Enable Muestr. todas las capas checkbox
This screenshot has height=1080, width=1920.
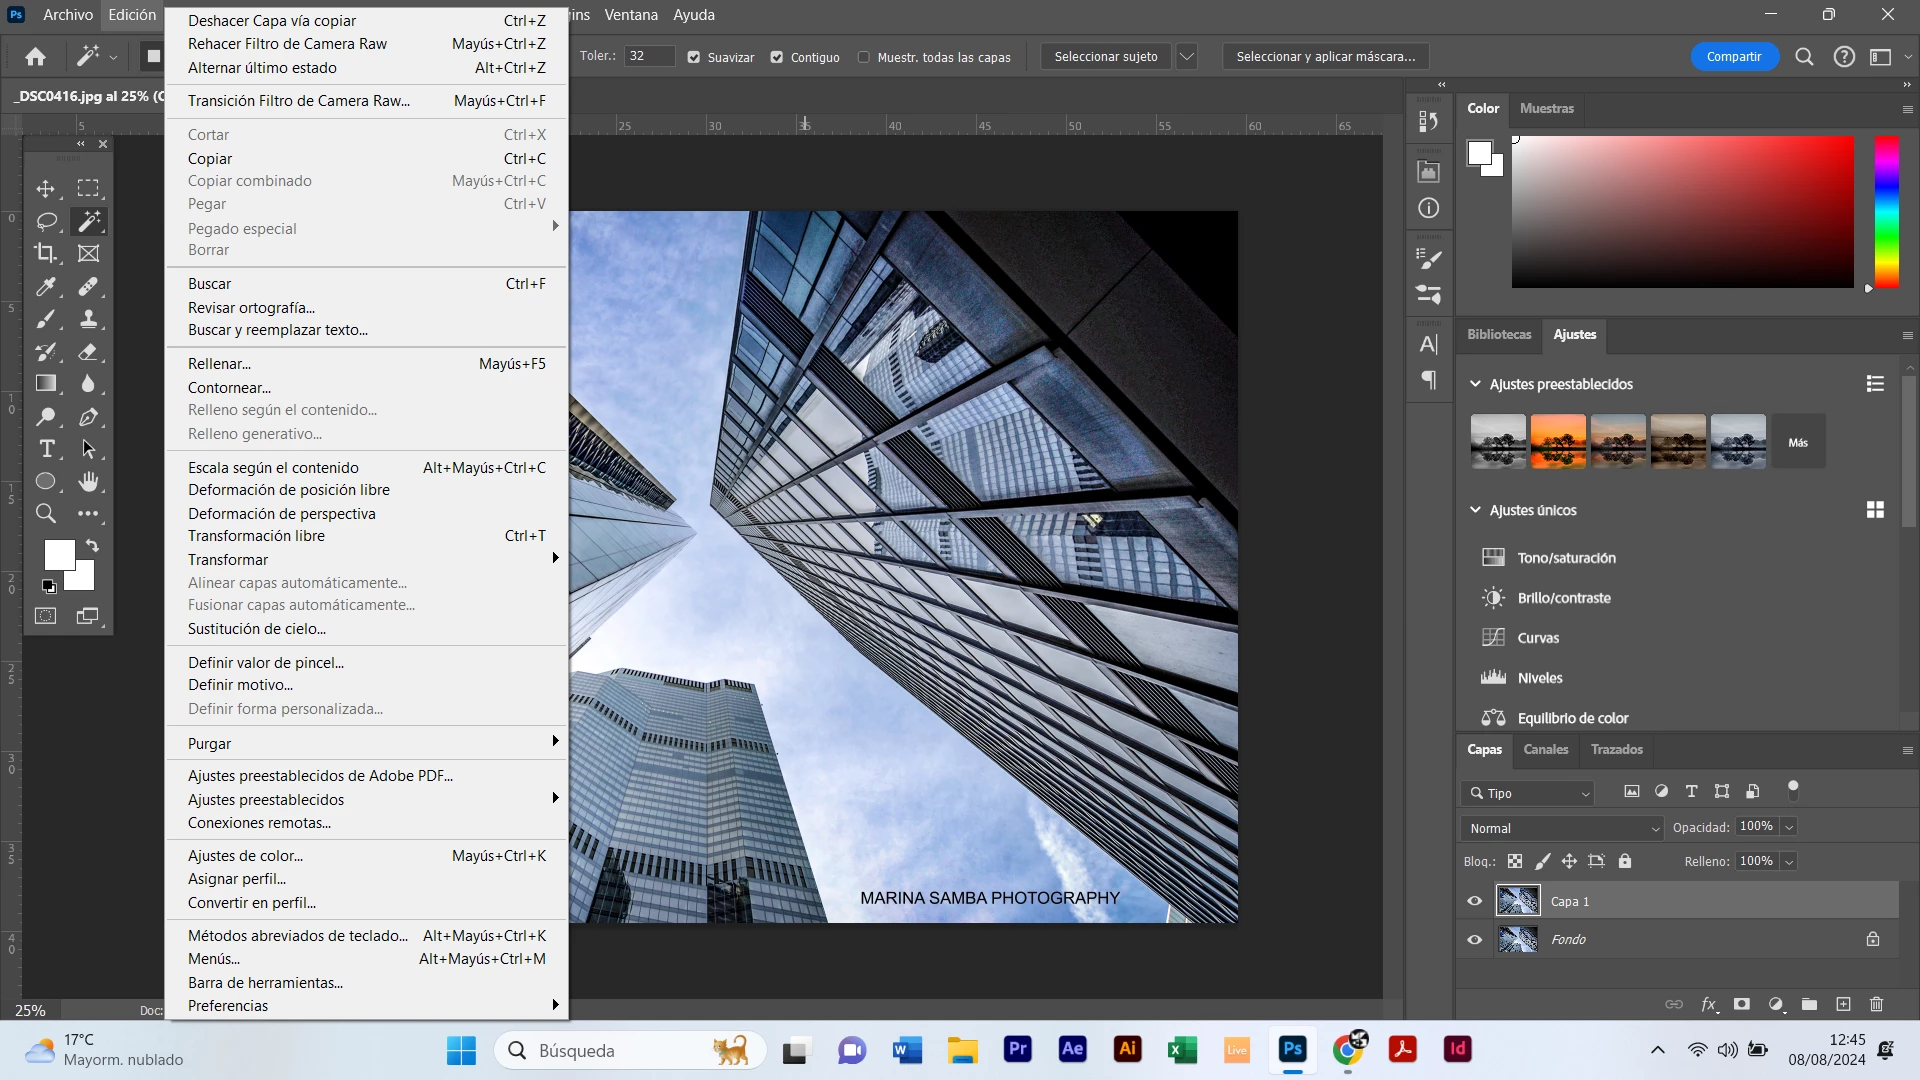[x=864, y=57]
